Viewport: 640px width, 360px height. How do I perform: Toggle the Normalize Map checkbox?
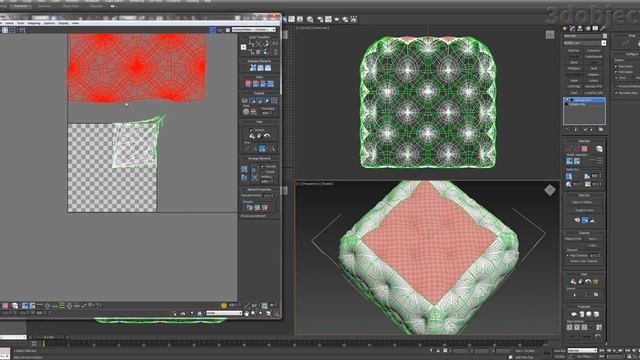coord(616,93)
